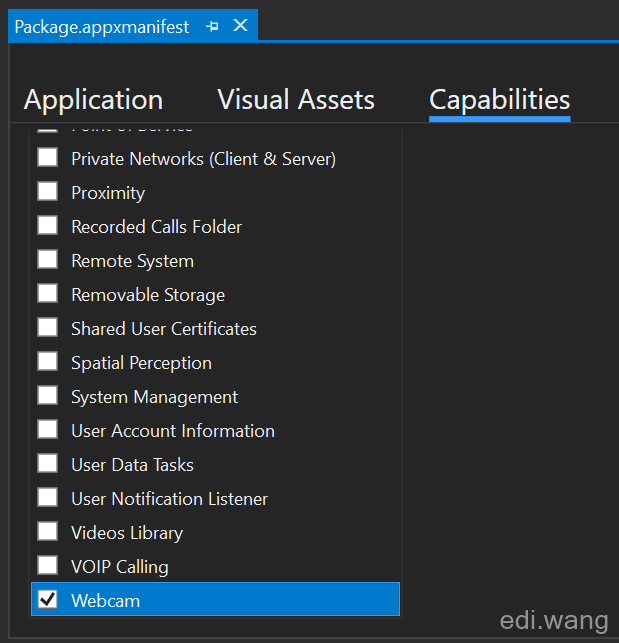
Task: Select the Package.appxmanifest document tab title
Action: [102, 27]
